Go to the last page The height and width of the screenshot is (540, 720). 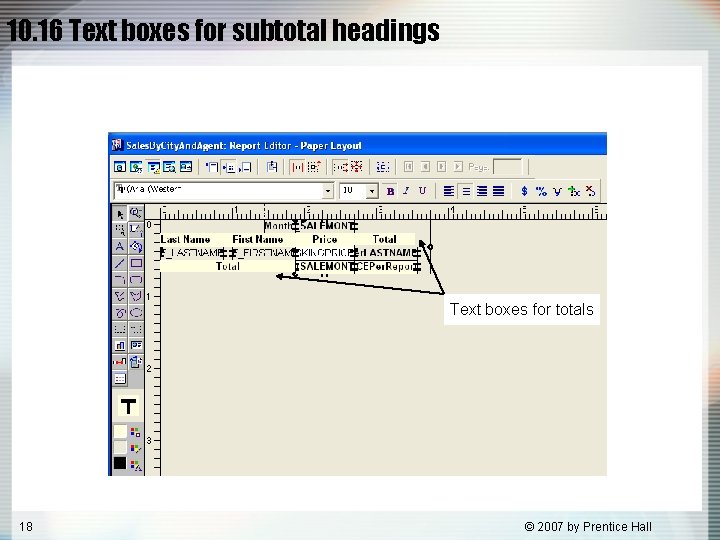(x=458, y=167)
